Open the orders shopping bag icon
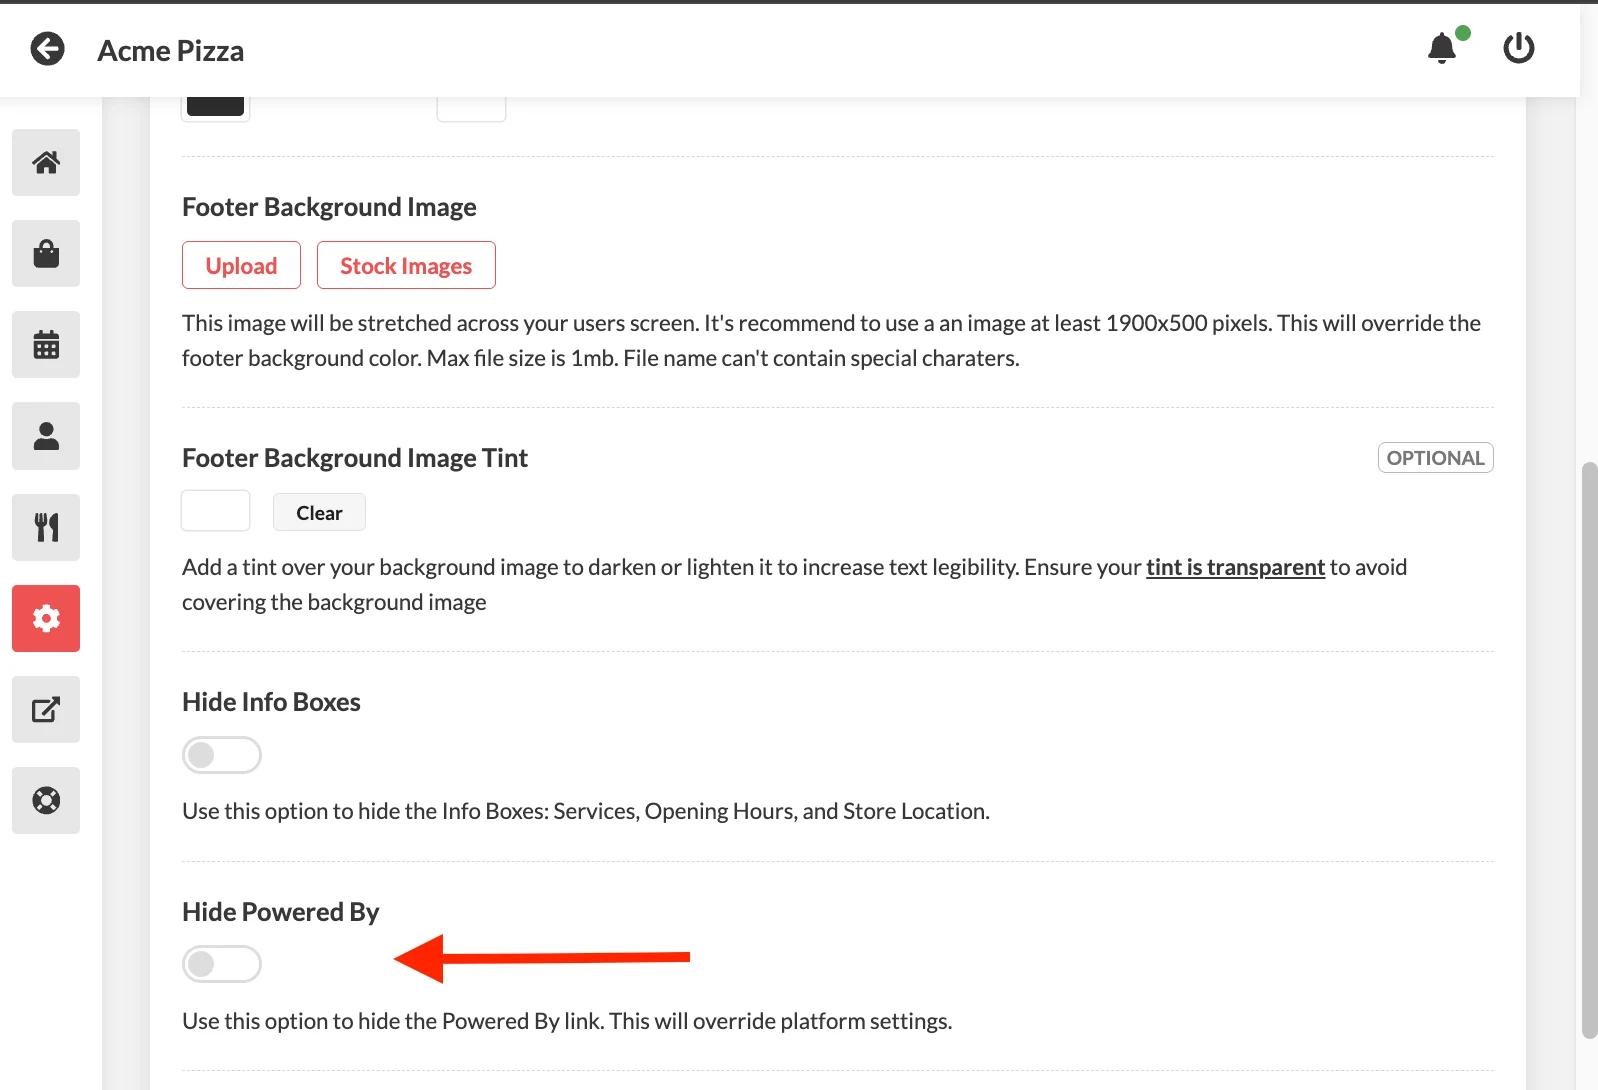1598x1090 pixels. coord(46,253)
